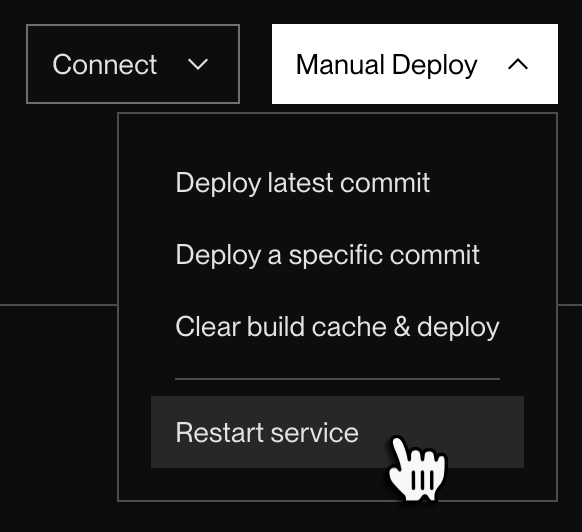
Task: Open the Connect dropdown button
Action: point(133,64)
